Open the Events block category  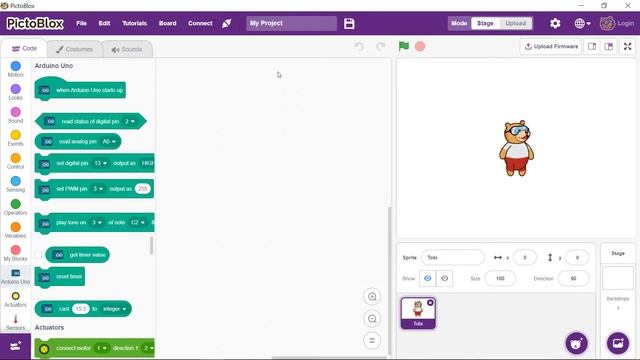[16, 138]
